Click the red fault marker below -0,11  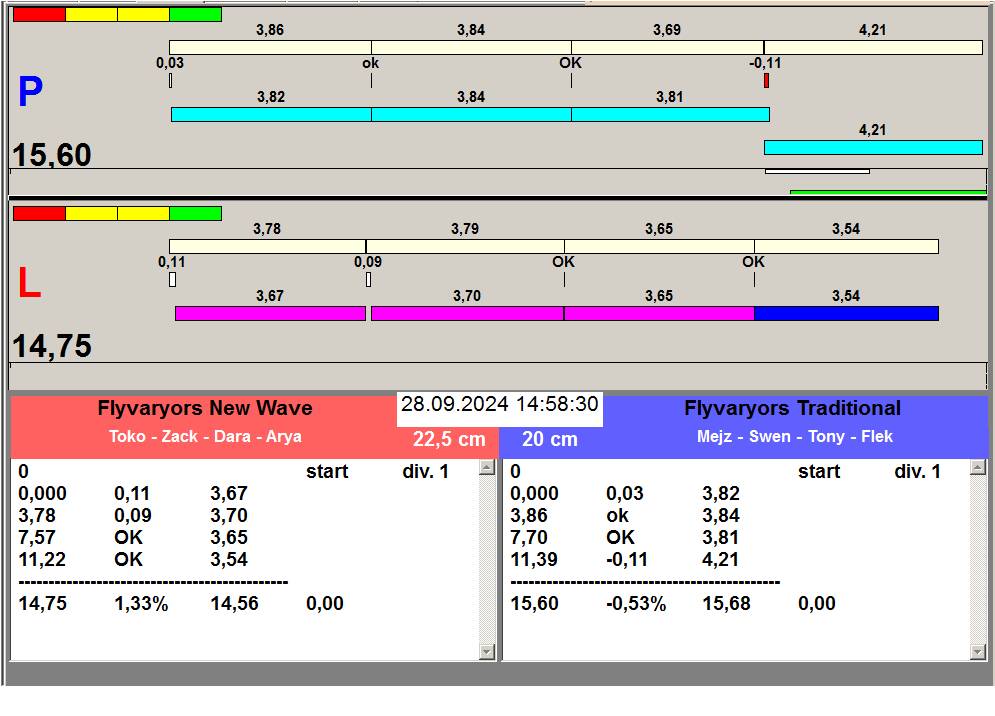[x=766, y=80]
